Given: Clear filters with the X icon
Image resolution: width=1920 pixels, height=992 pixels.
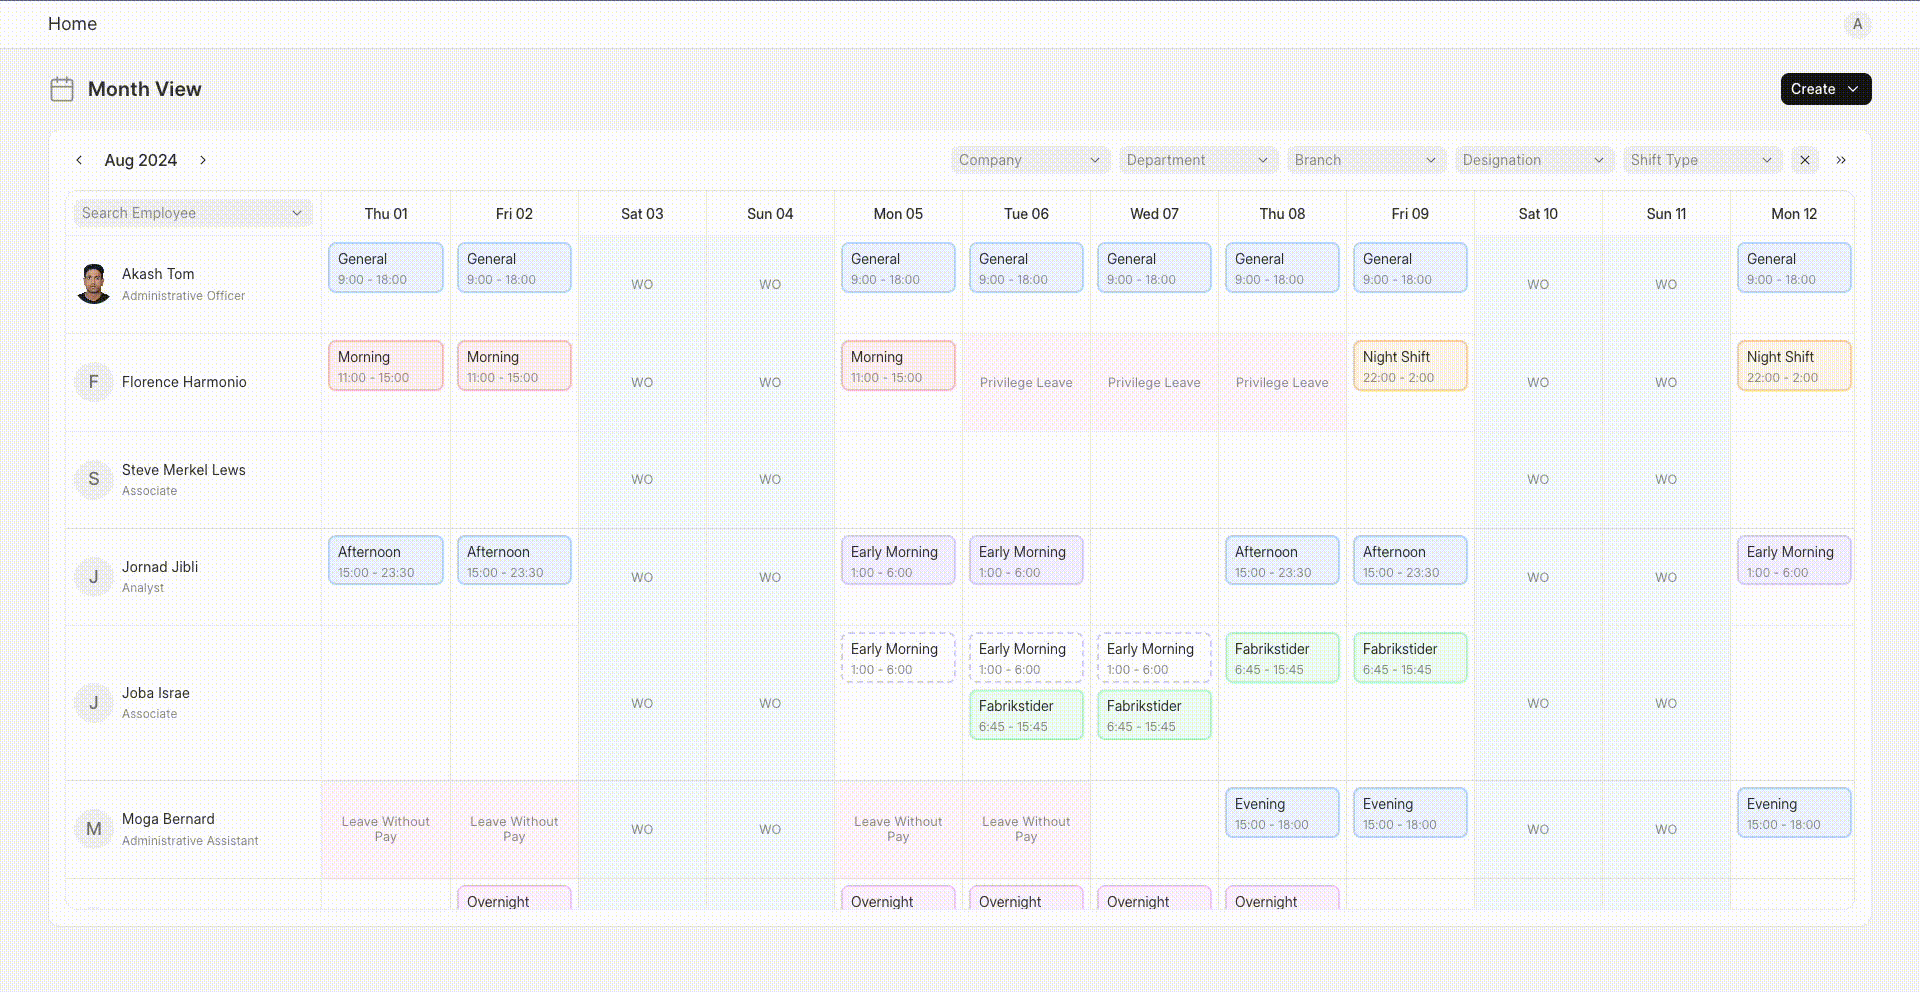Looking at the screenshot, I should [1805, 160].
